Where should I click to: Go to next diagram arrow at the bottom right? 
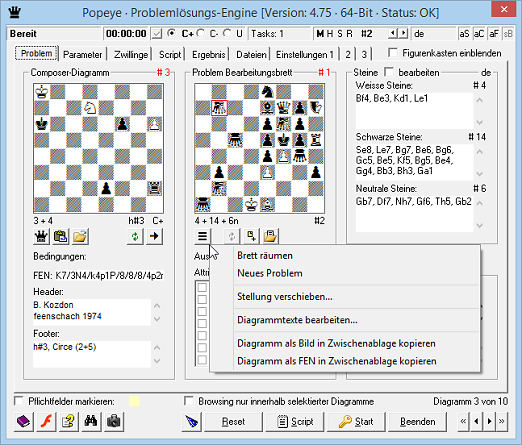489,422
